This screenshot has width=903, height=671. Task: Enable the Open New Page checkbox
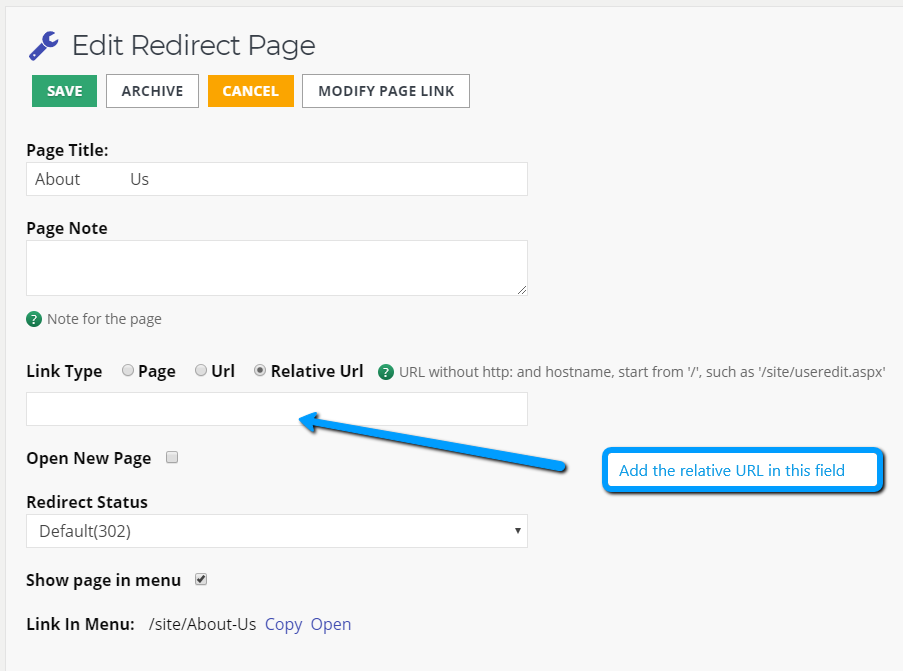172,457
